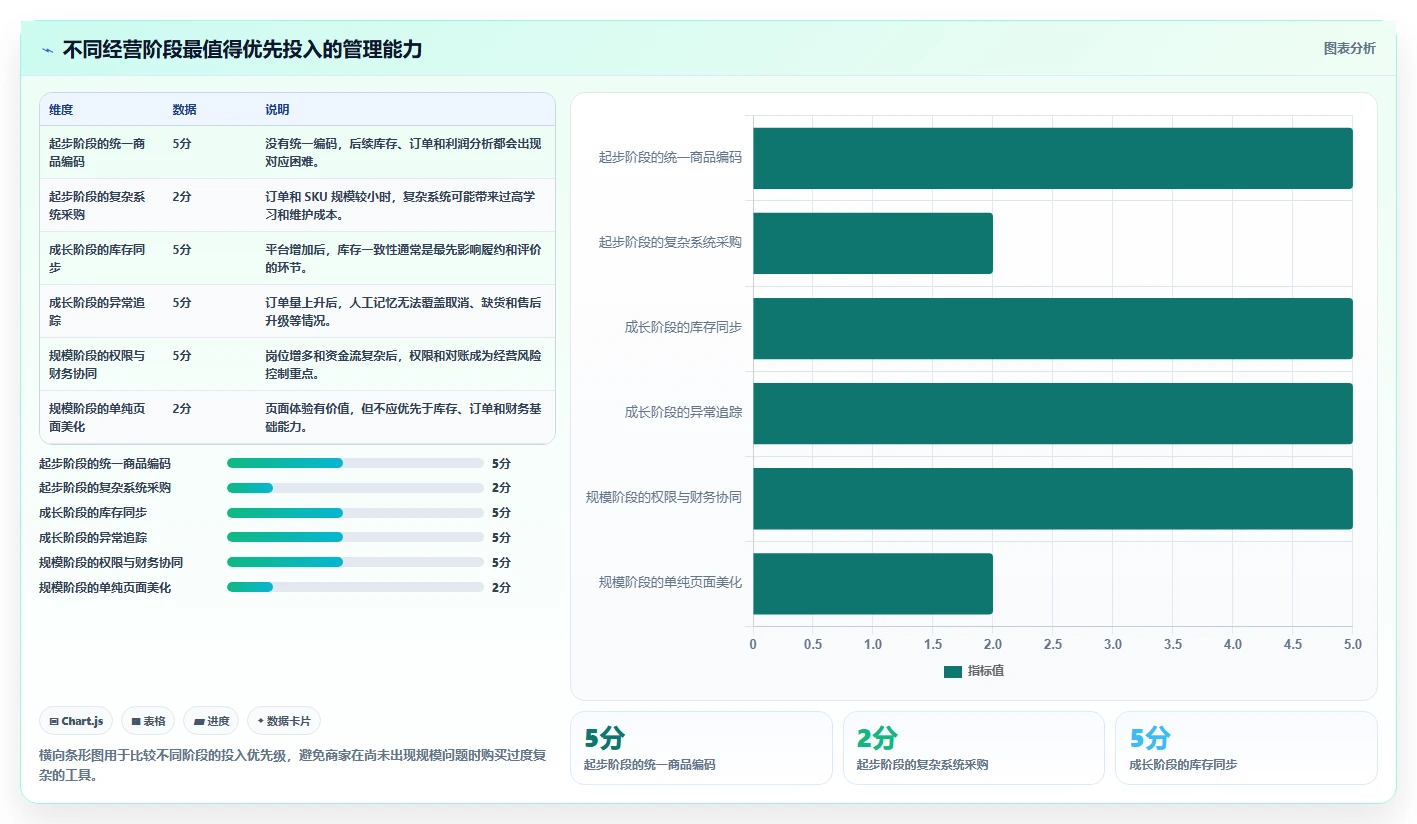Click the 表格 tag chip

click(148, 721)
